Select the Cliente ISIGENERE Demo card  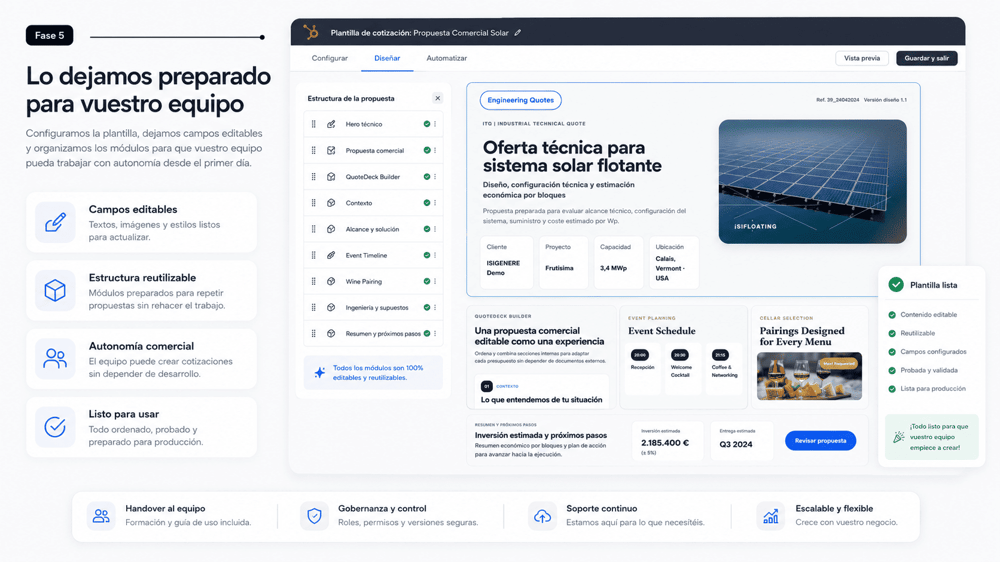[x=506, y=262]
